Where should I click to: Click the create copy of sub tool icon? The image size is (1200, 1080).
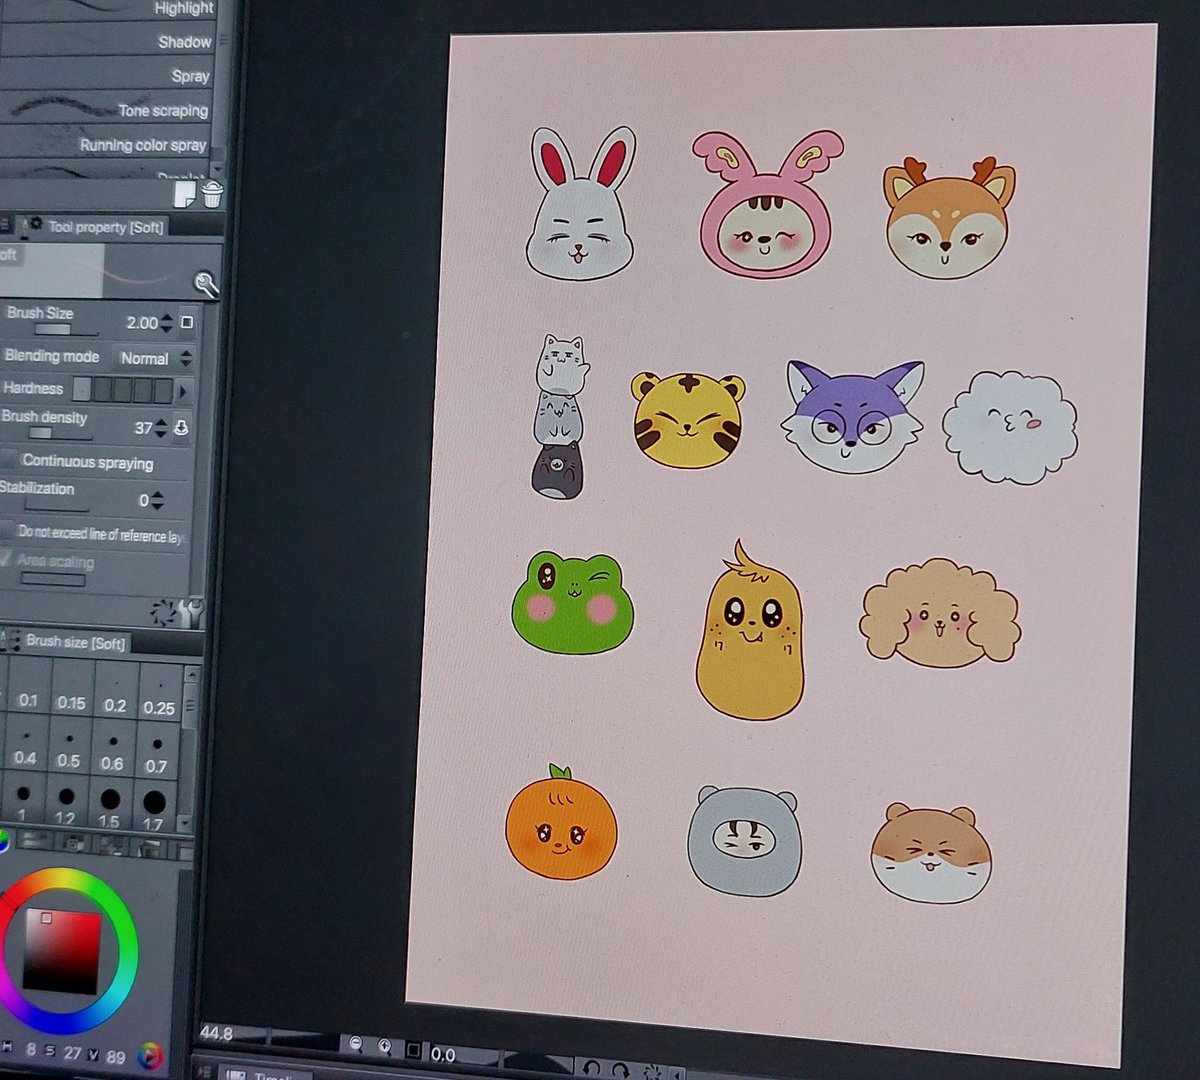185,193
